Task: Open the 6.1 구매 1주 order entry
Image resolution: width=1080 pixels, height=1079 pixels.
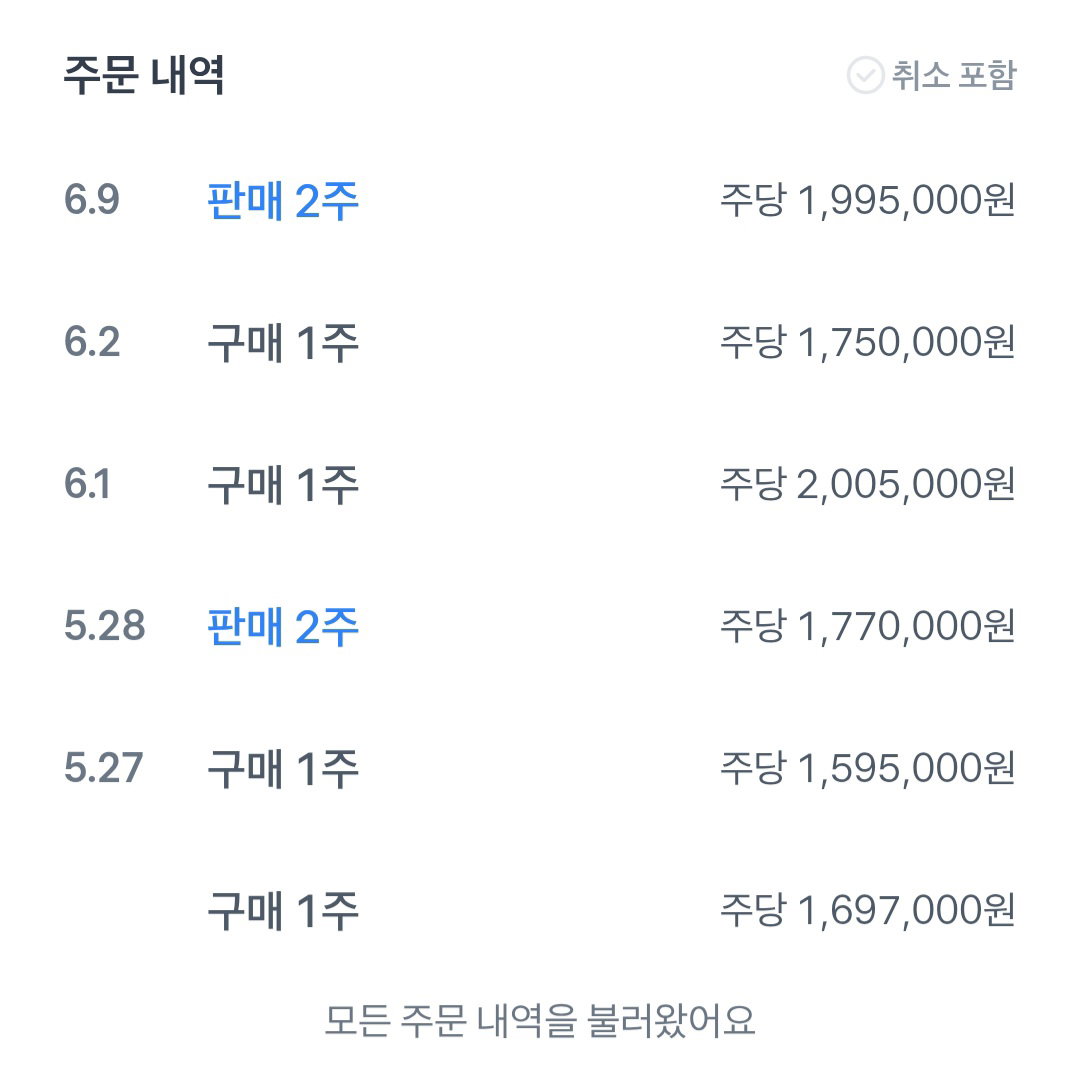Action: pos(540,484)
